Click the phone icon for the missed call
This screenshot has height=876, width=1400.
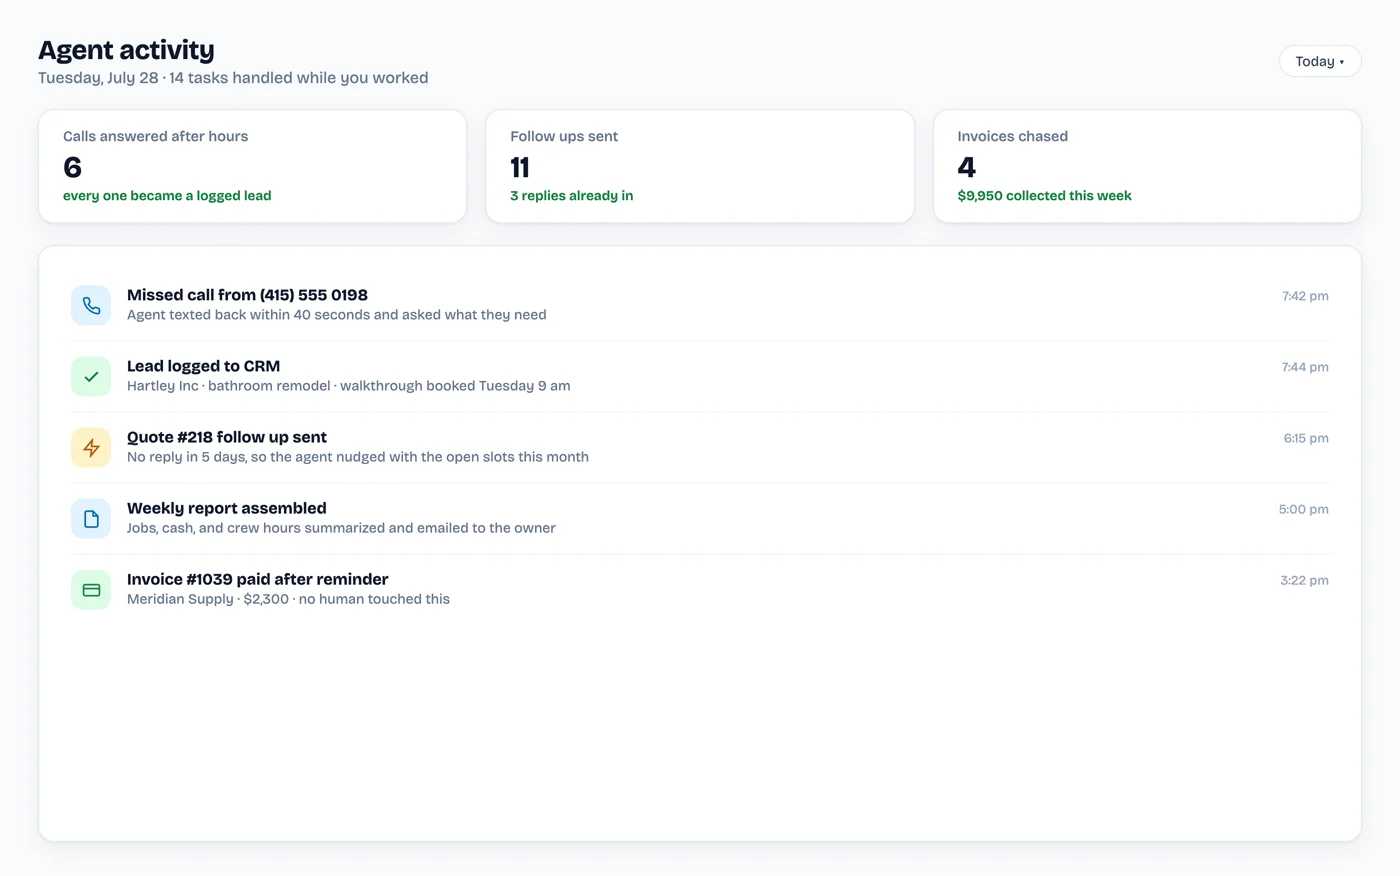click(x=91, y=306)
